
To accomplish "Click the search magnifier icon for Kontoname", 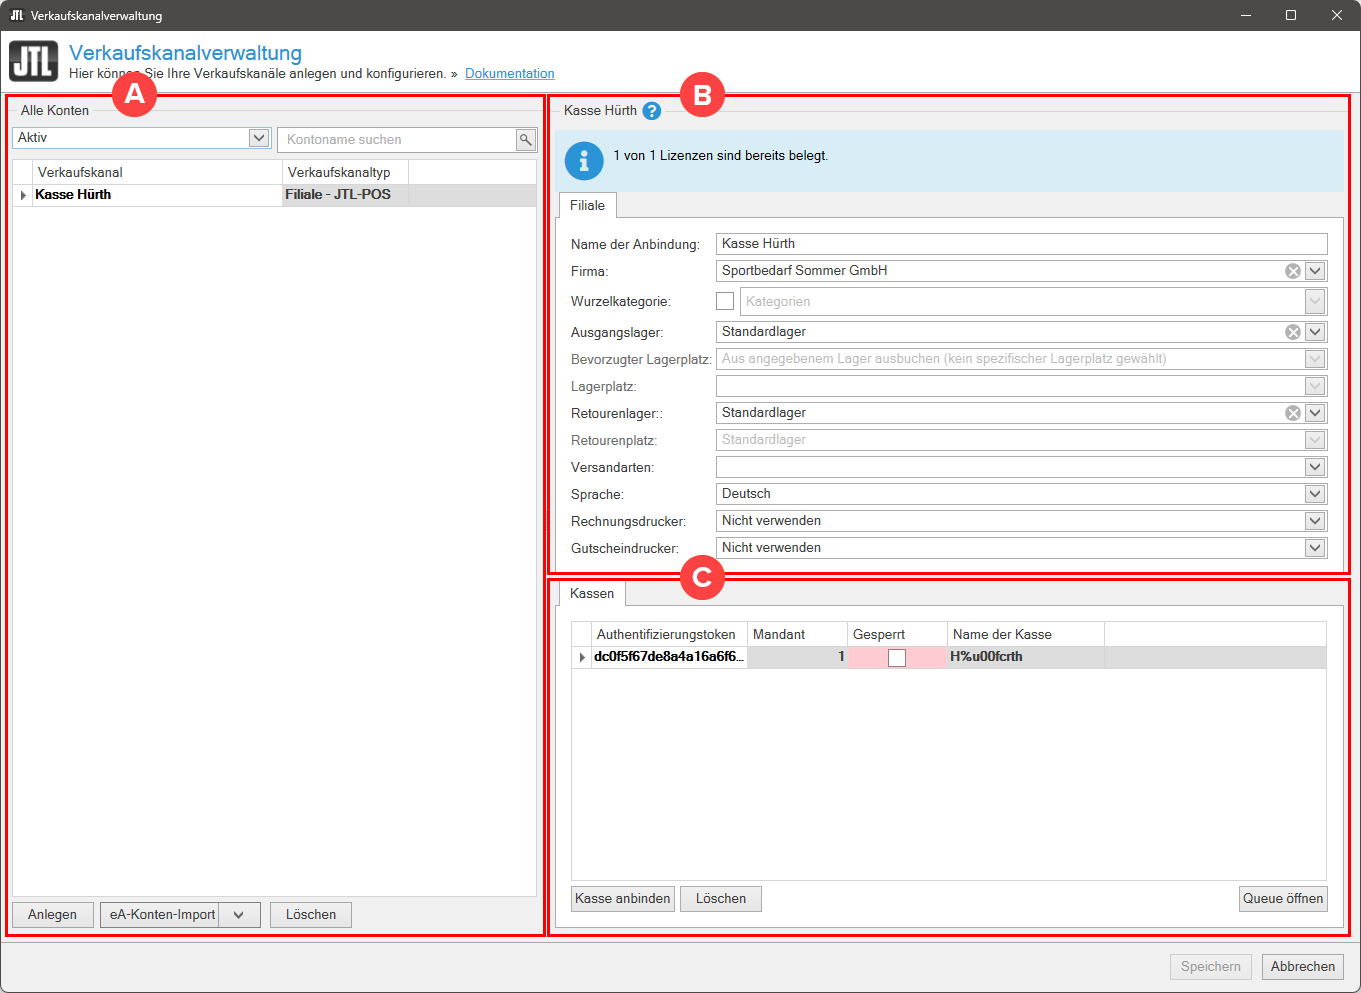I will pos(525,140).
